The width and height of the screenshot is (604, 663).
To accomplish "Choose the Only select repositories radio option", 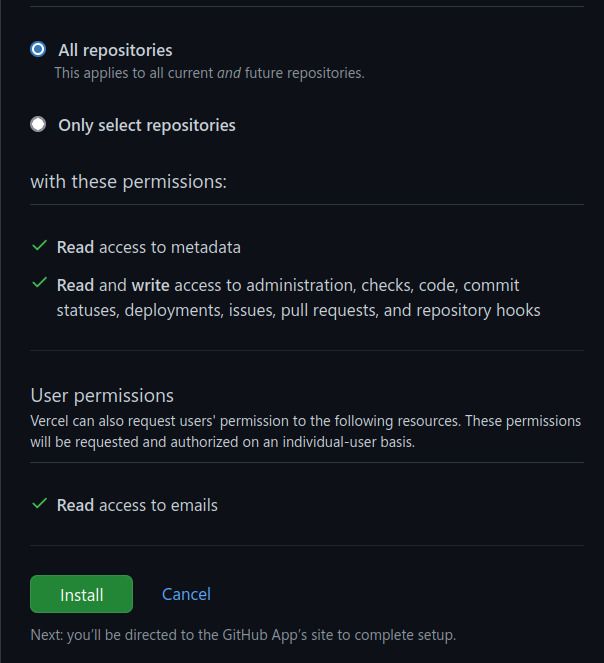I will [x=38, y=124].
